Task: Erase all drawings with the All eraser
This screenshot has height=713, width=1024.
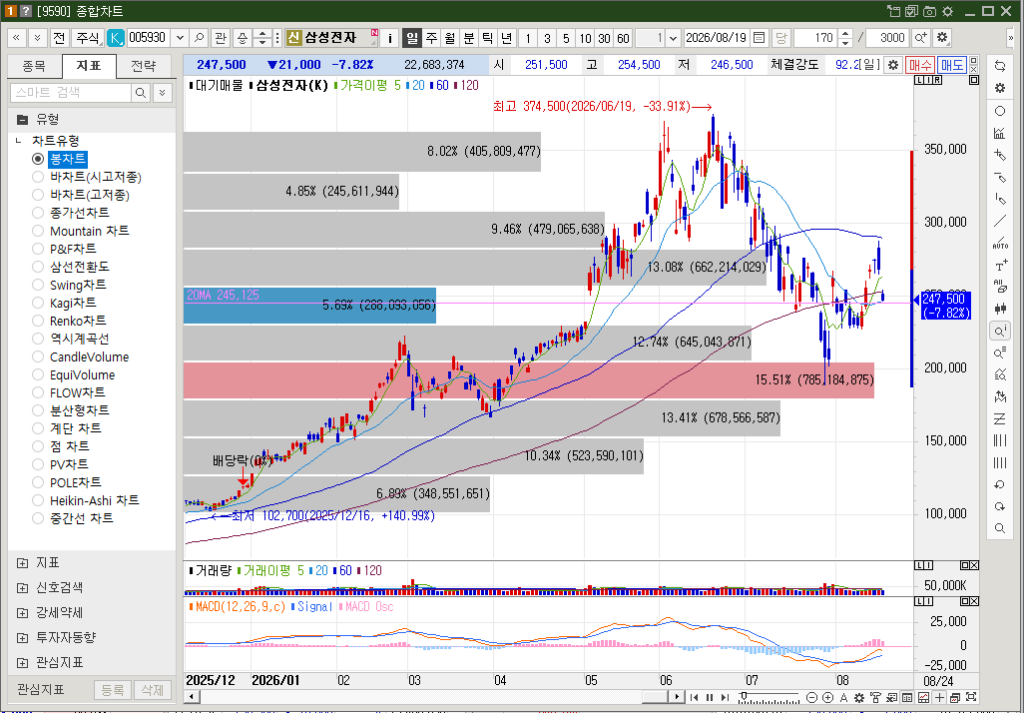Action: 999,287
